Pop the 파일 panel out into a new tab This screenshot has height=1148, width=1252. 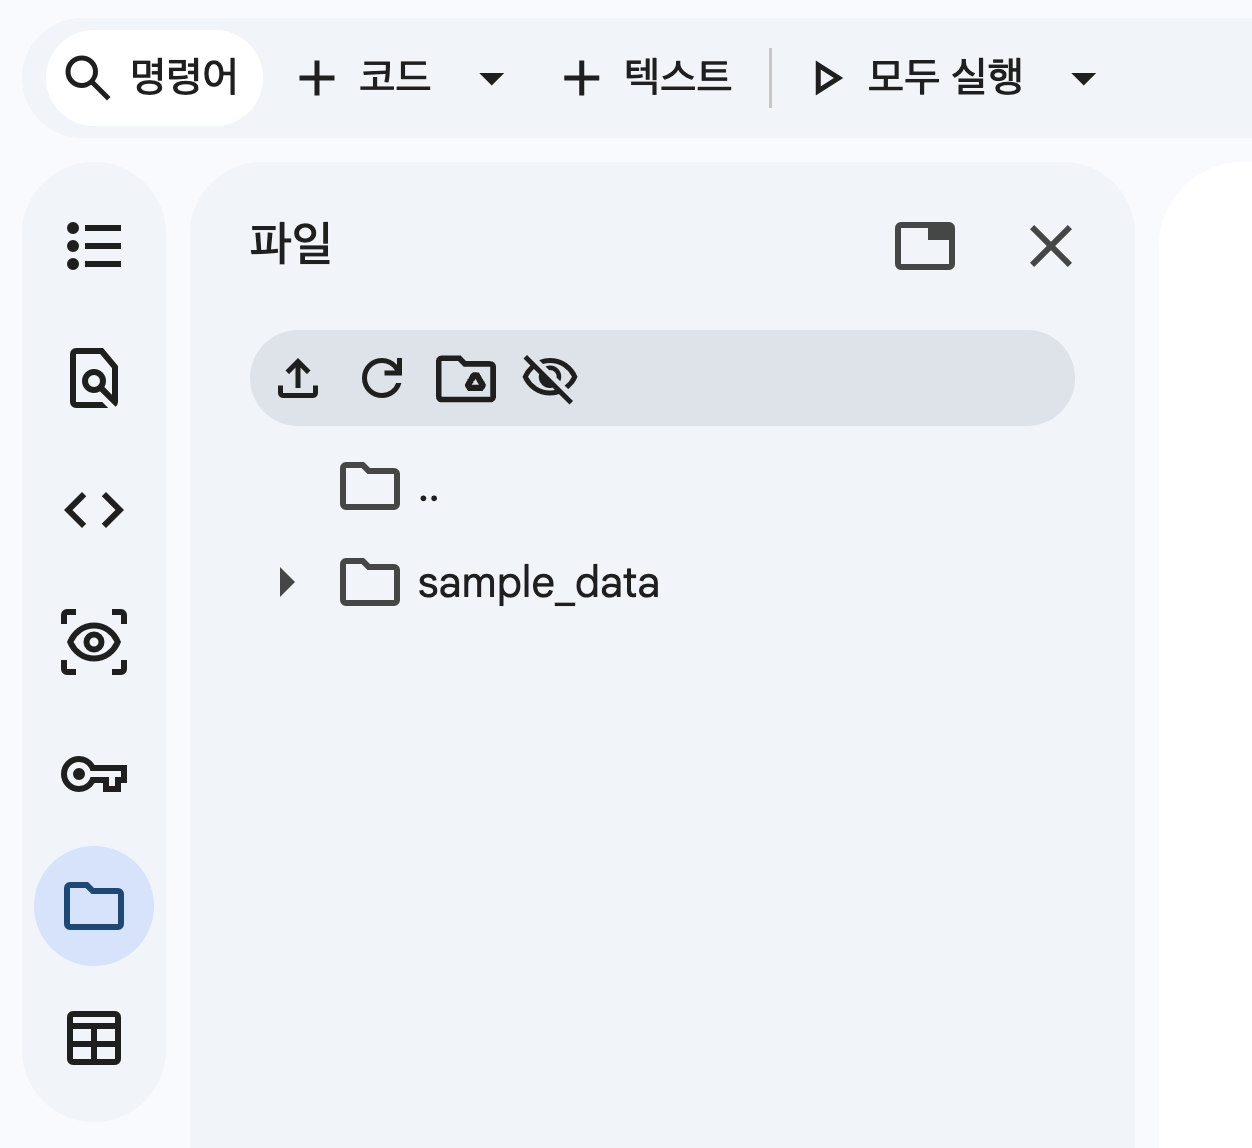pyautogui.click(x=925, y=246)
